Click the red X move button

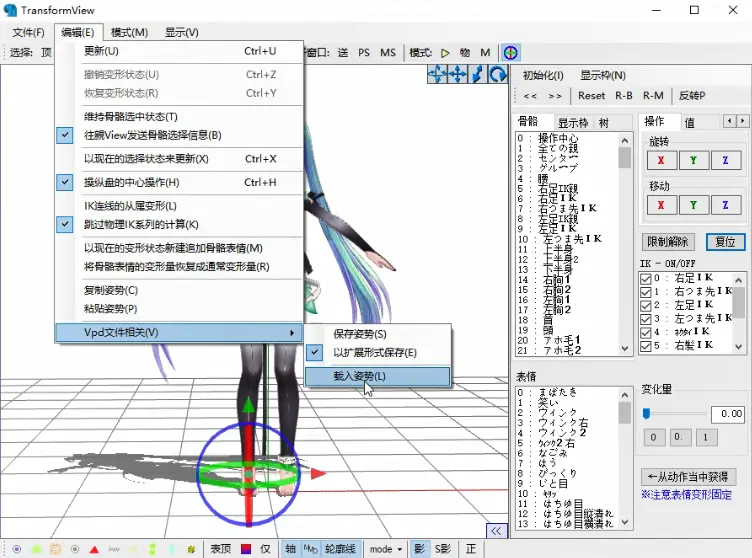tap(661, 205)
